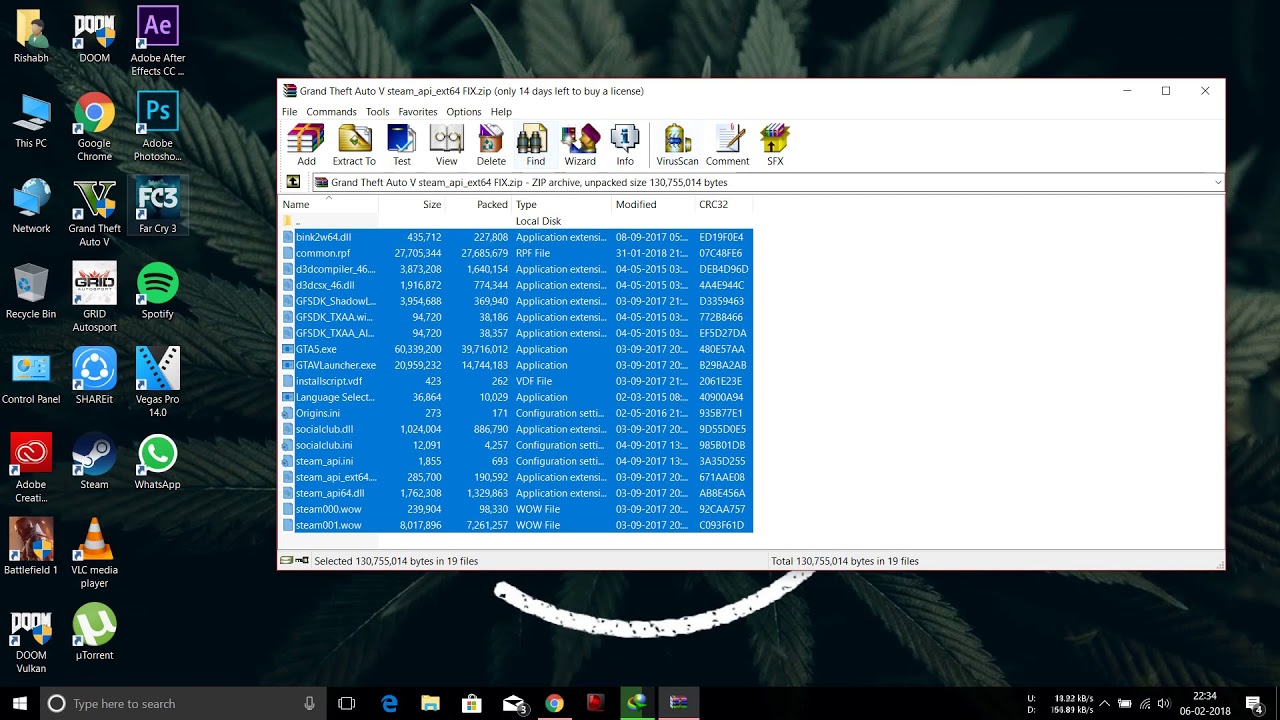Image resolution: width=1280 pixels, height=720 pixels.
Task: Select the socialclub.dll file
Action: (516, 429)
